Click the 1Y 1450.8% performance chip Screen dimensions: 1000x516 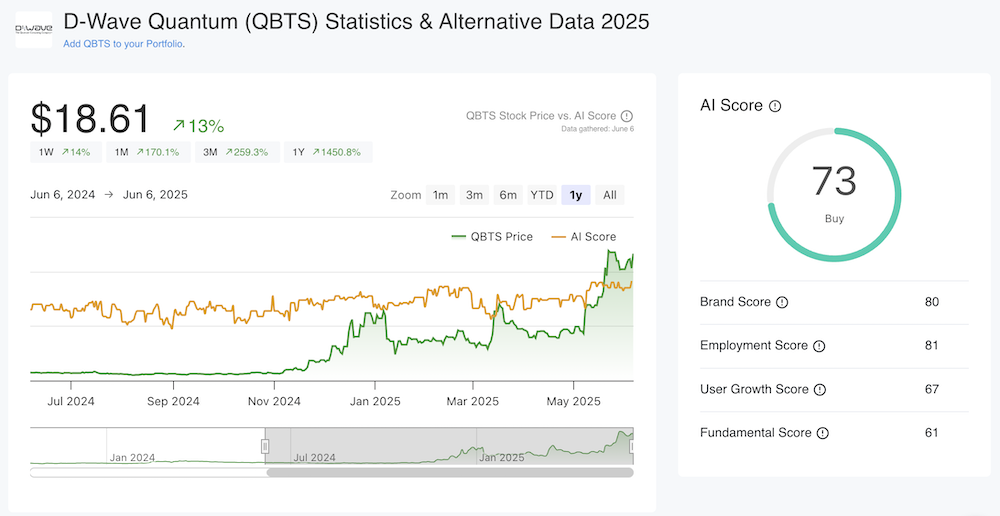tap(328, 152)
